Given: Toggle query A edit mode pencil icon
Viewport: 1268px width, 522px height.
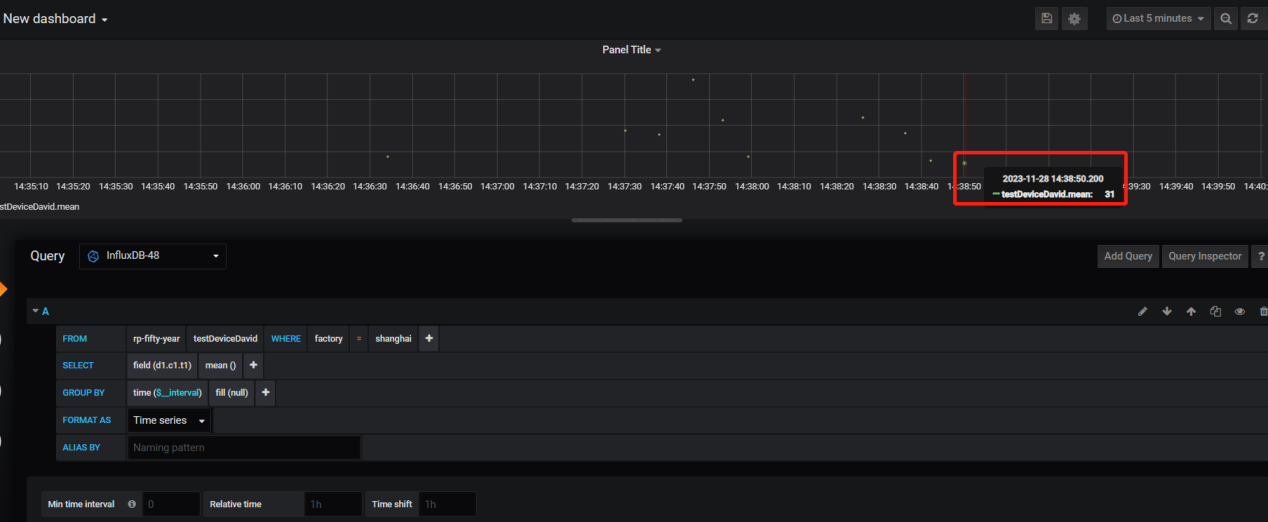Looking at the screenshot, I should pos(1143,312).
